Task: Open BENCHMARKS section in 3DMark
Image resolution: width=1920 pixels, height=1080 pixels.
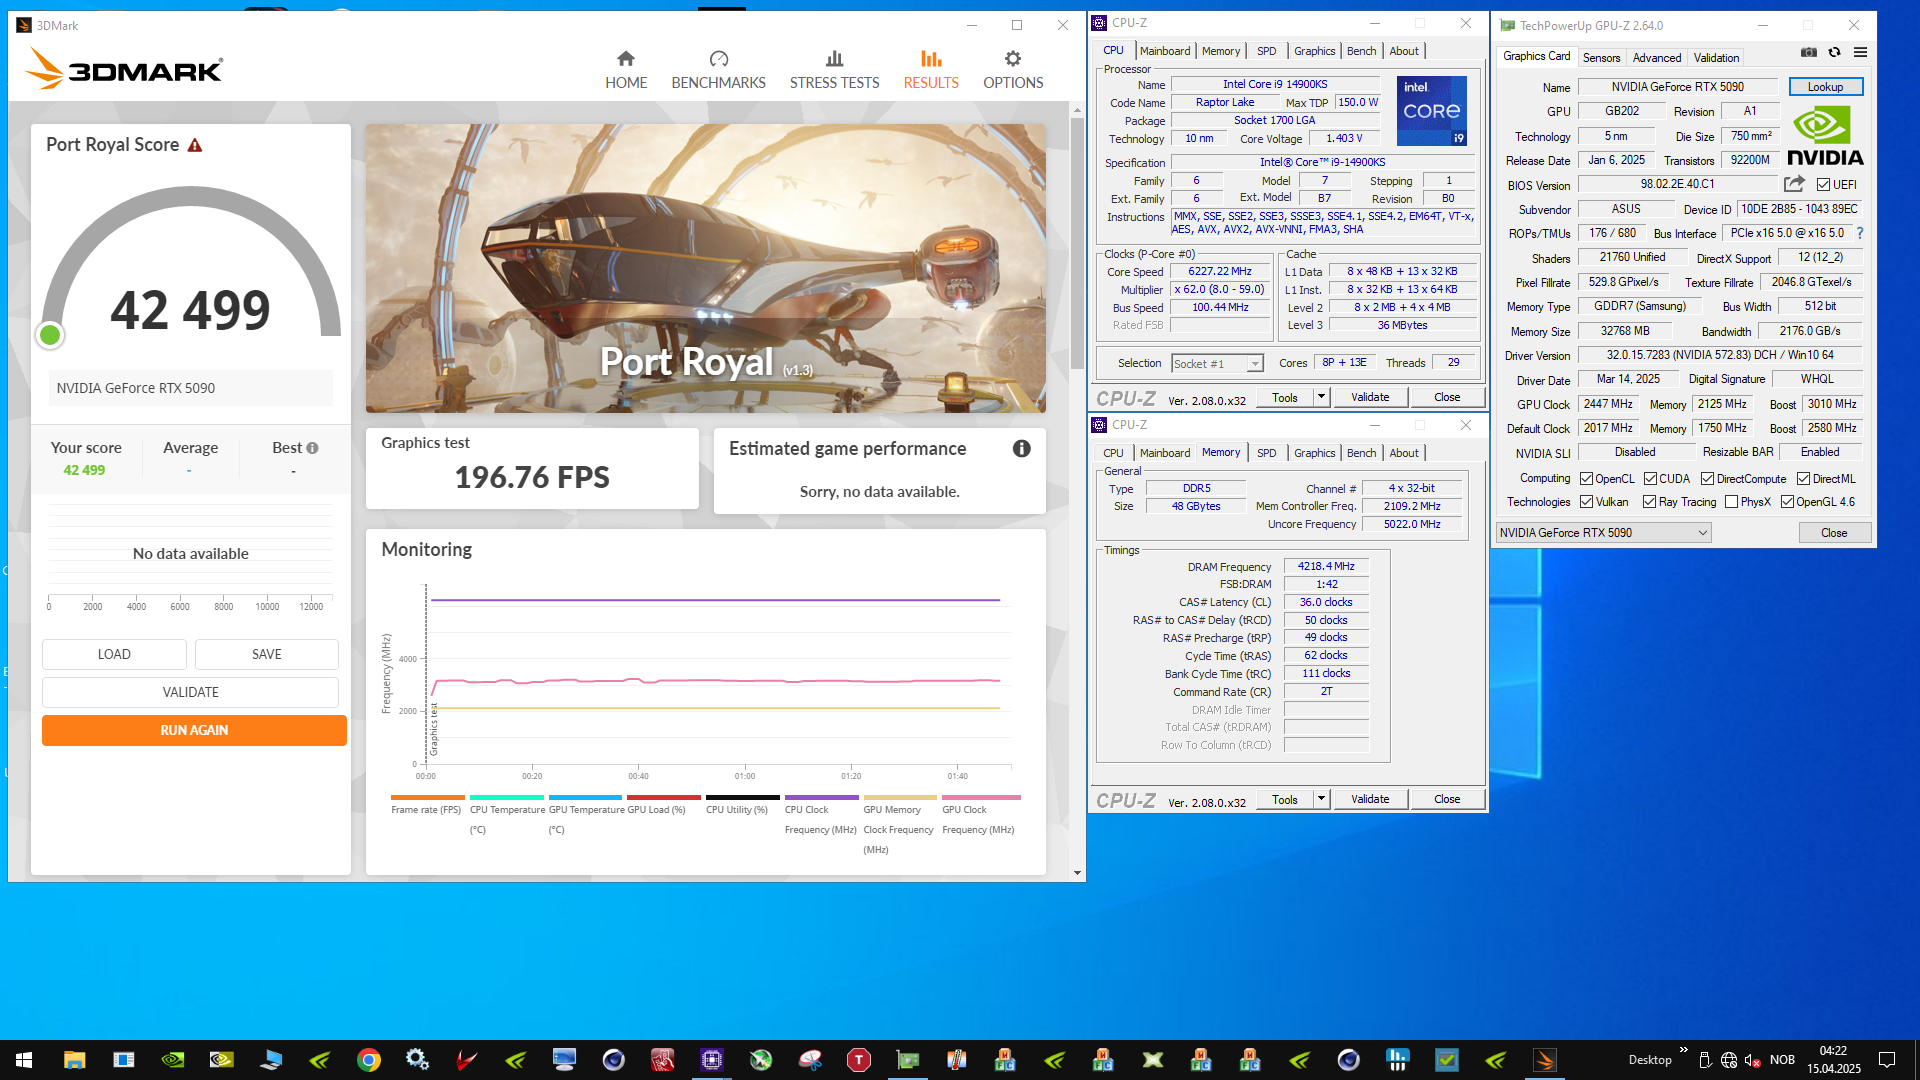Action: click(x=718, y=70)
